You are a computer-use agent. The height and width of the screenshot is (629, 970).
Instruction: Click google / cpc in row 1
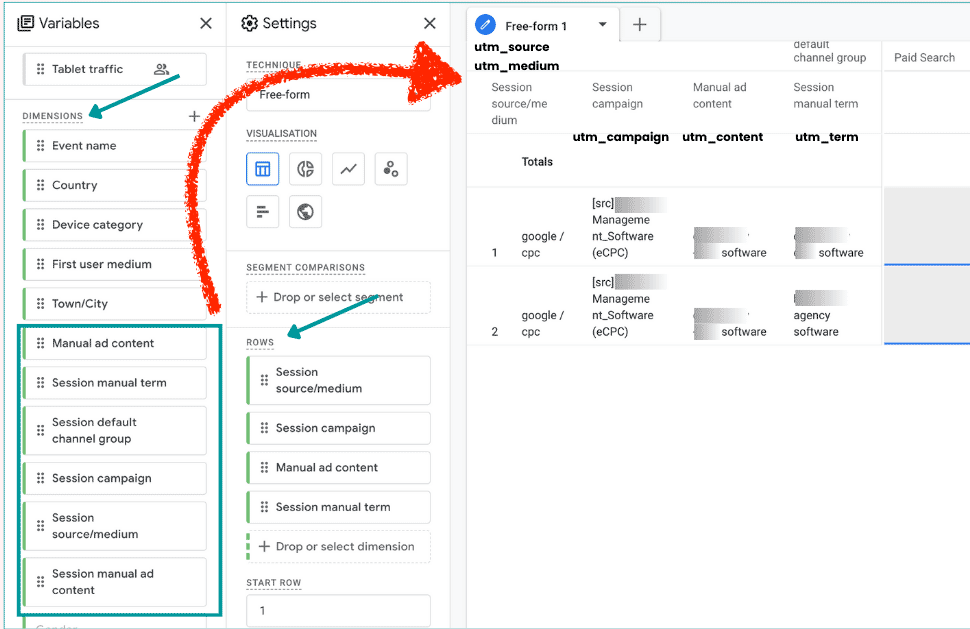click(543, 244)
